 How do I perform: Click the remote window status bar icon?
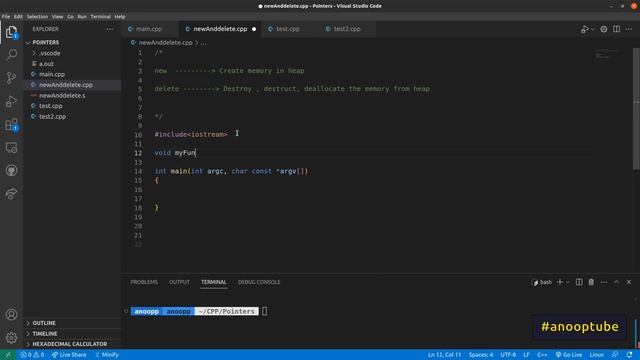[x=8, y=355]
